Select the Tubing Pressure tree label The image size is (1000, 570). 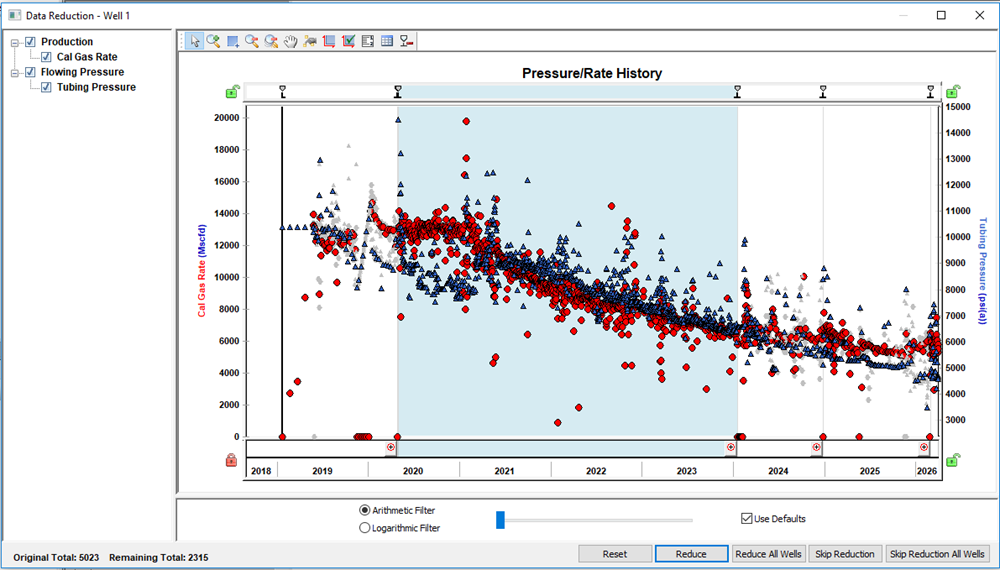(x=96, y=87)
